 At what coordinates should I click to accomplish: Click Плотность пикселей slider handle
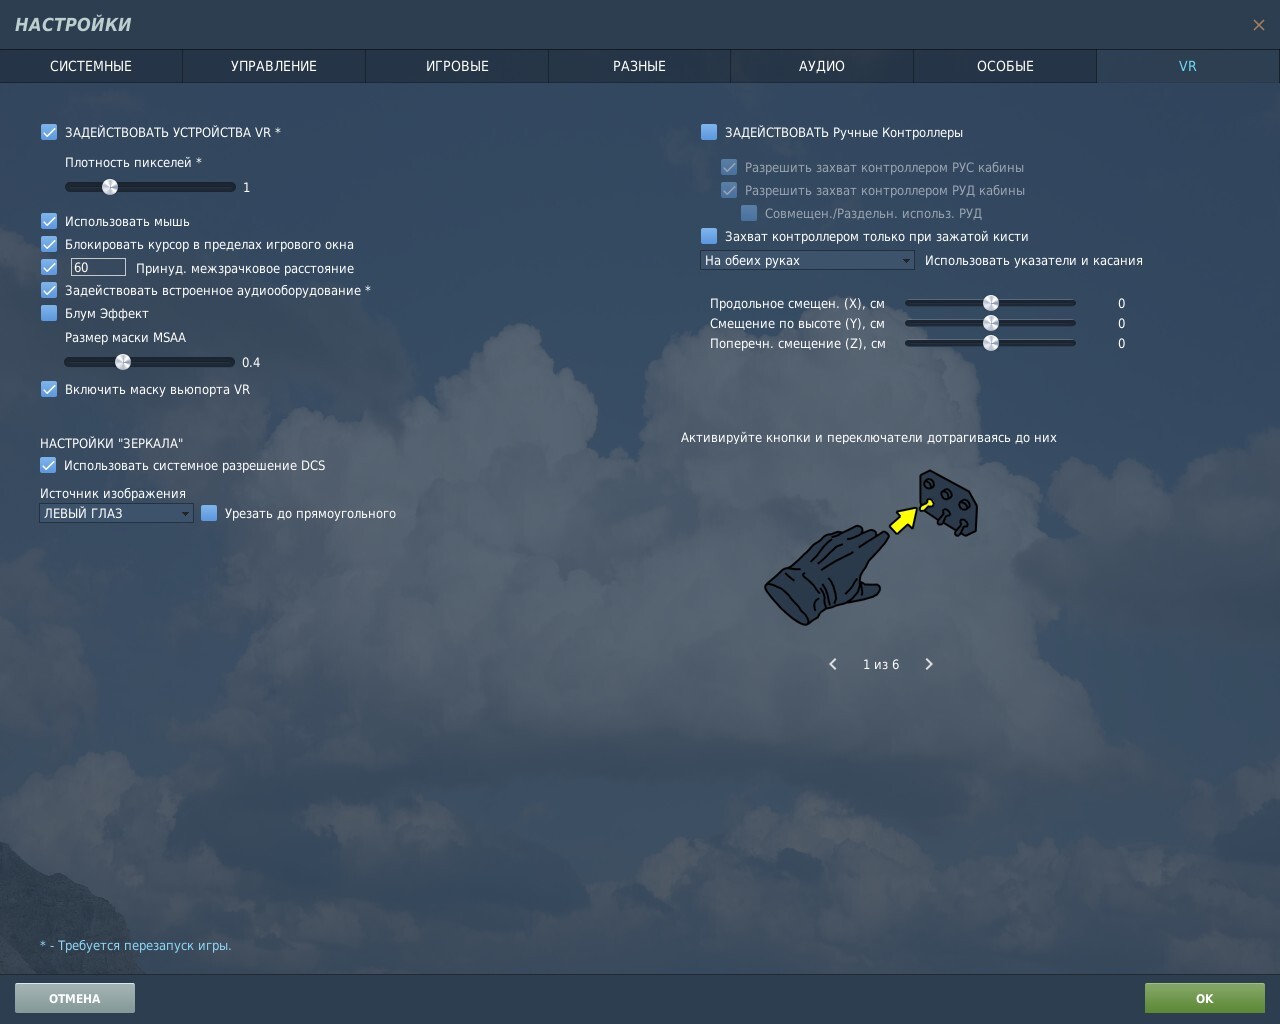click(110, 187)
